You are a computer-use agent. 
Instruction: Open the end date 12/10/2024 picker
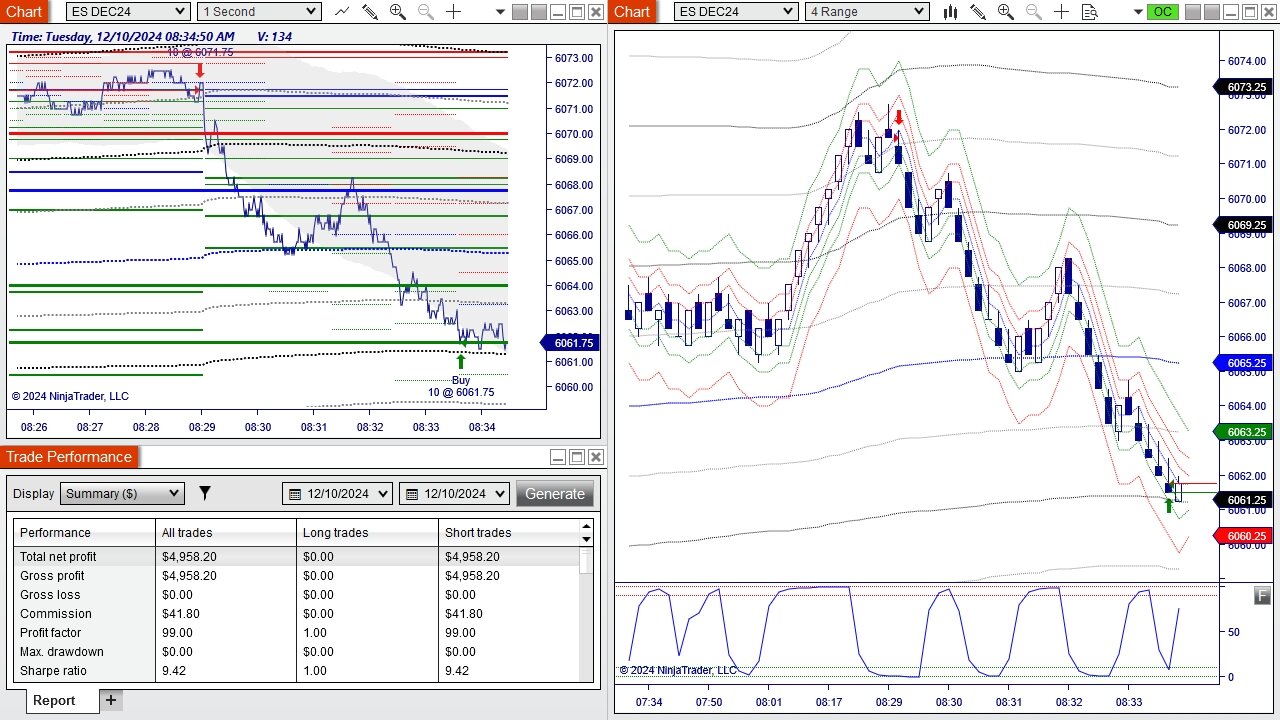tap(454, 493)
